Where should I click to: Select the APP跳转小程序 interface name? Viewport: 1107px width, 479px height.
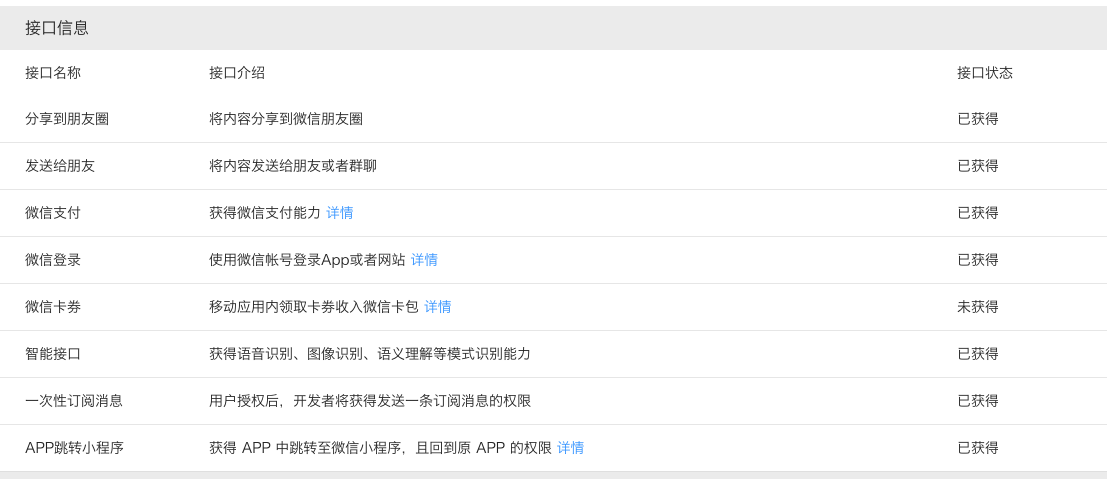tap(74, 448)
